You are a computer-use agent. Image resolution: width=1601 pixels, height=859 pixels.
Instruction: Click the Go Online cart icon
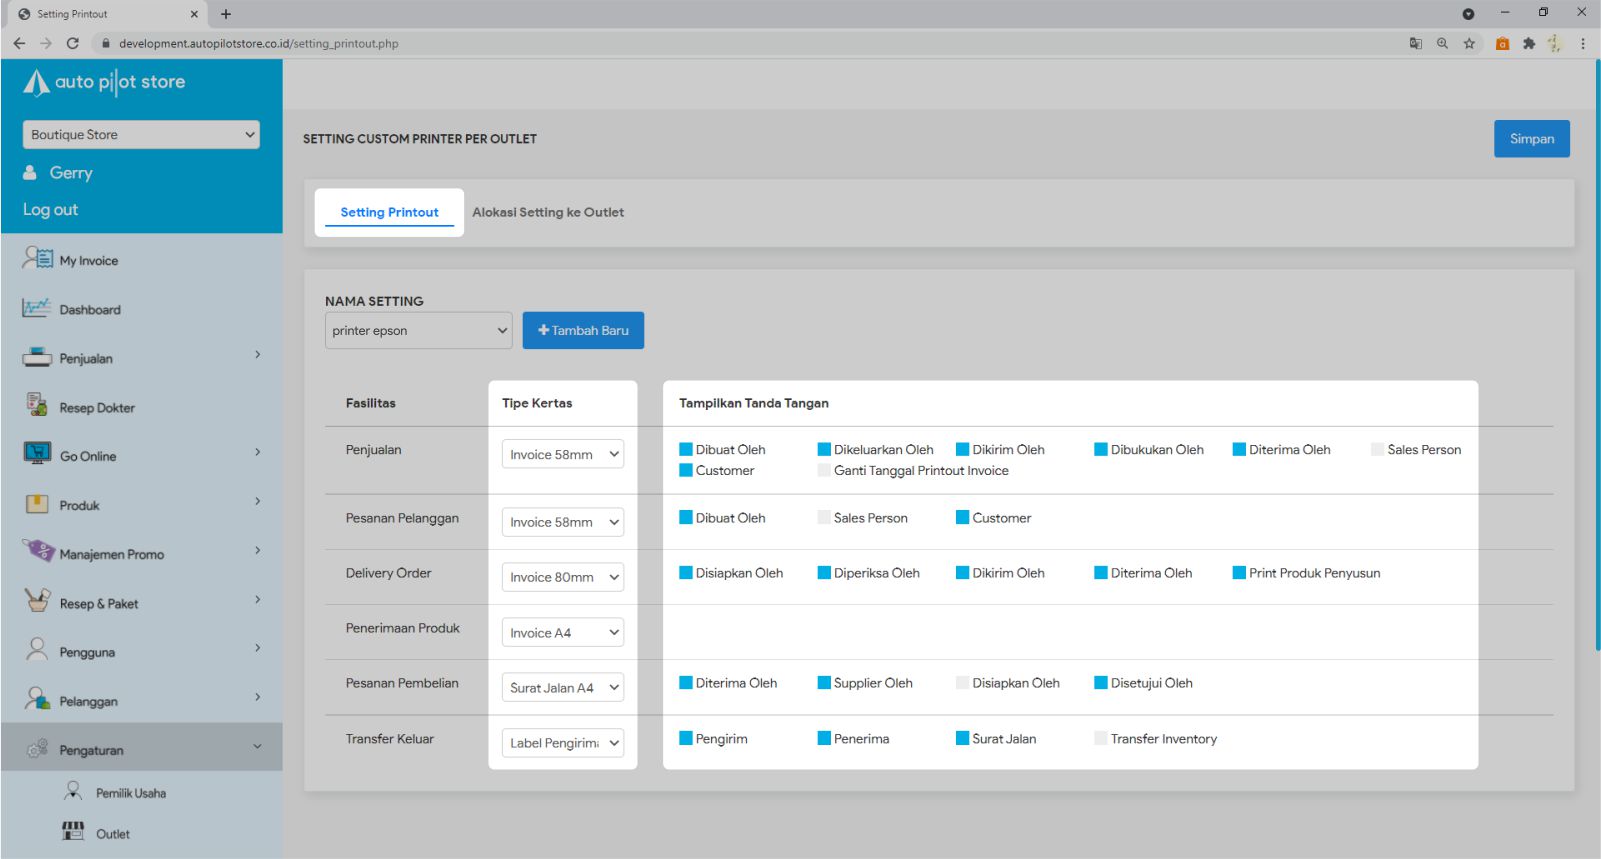coord(37,454)
